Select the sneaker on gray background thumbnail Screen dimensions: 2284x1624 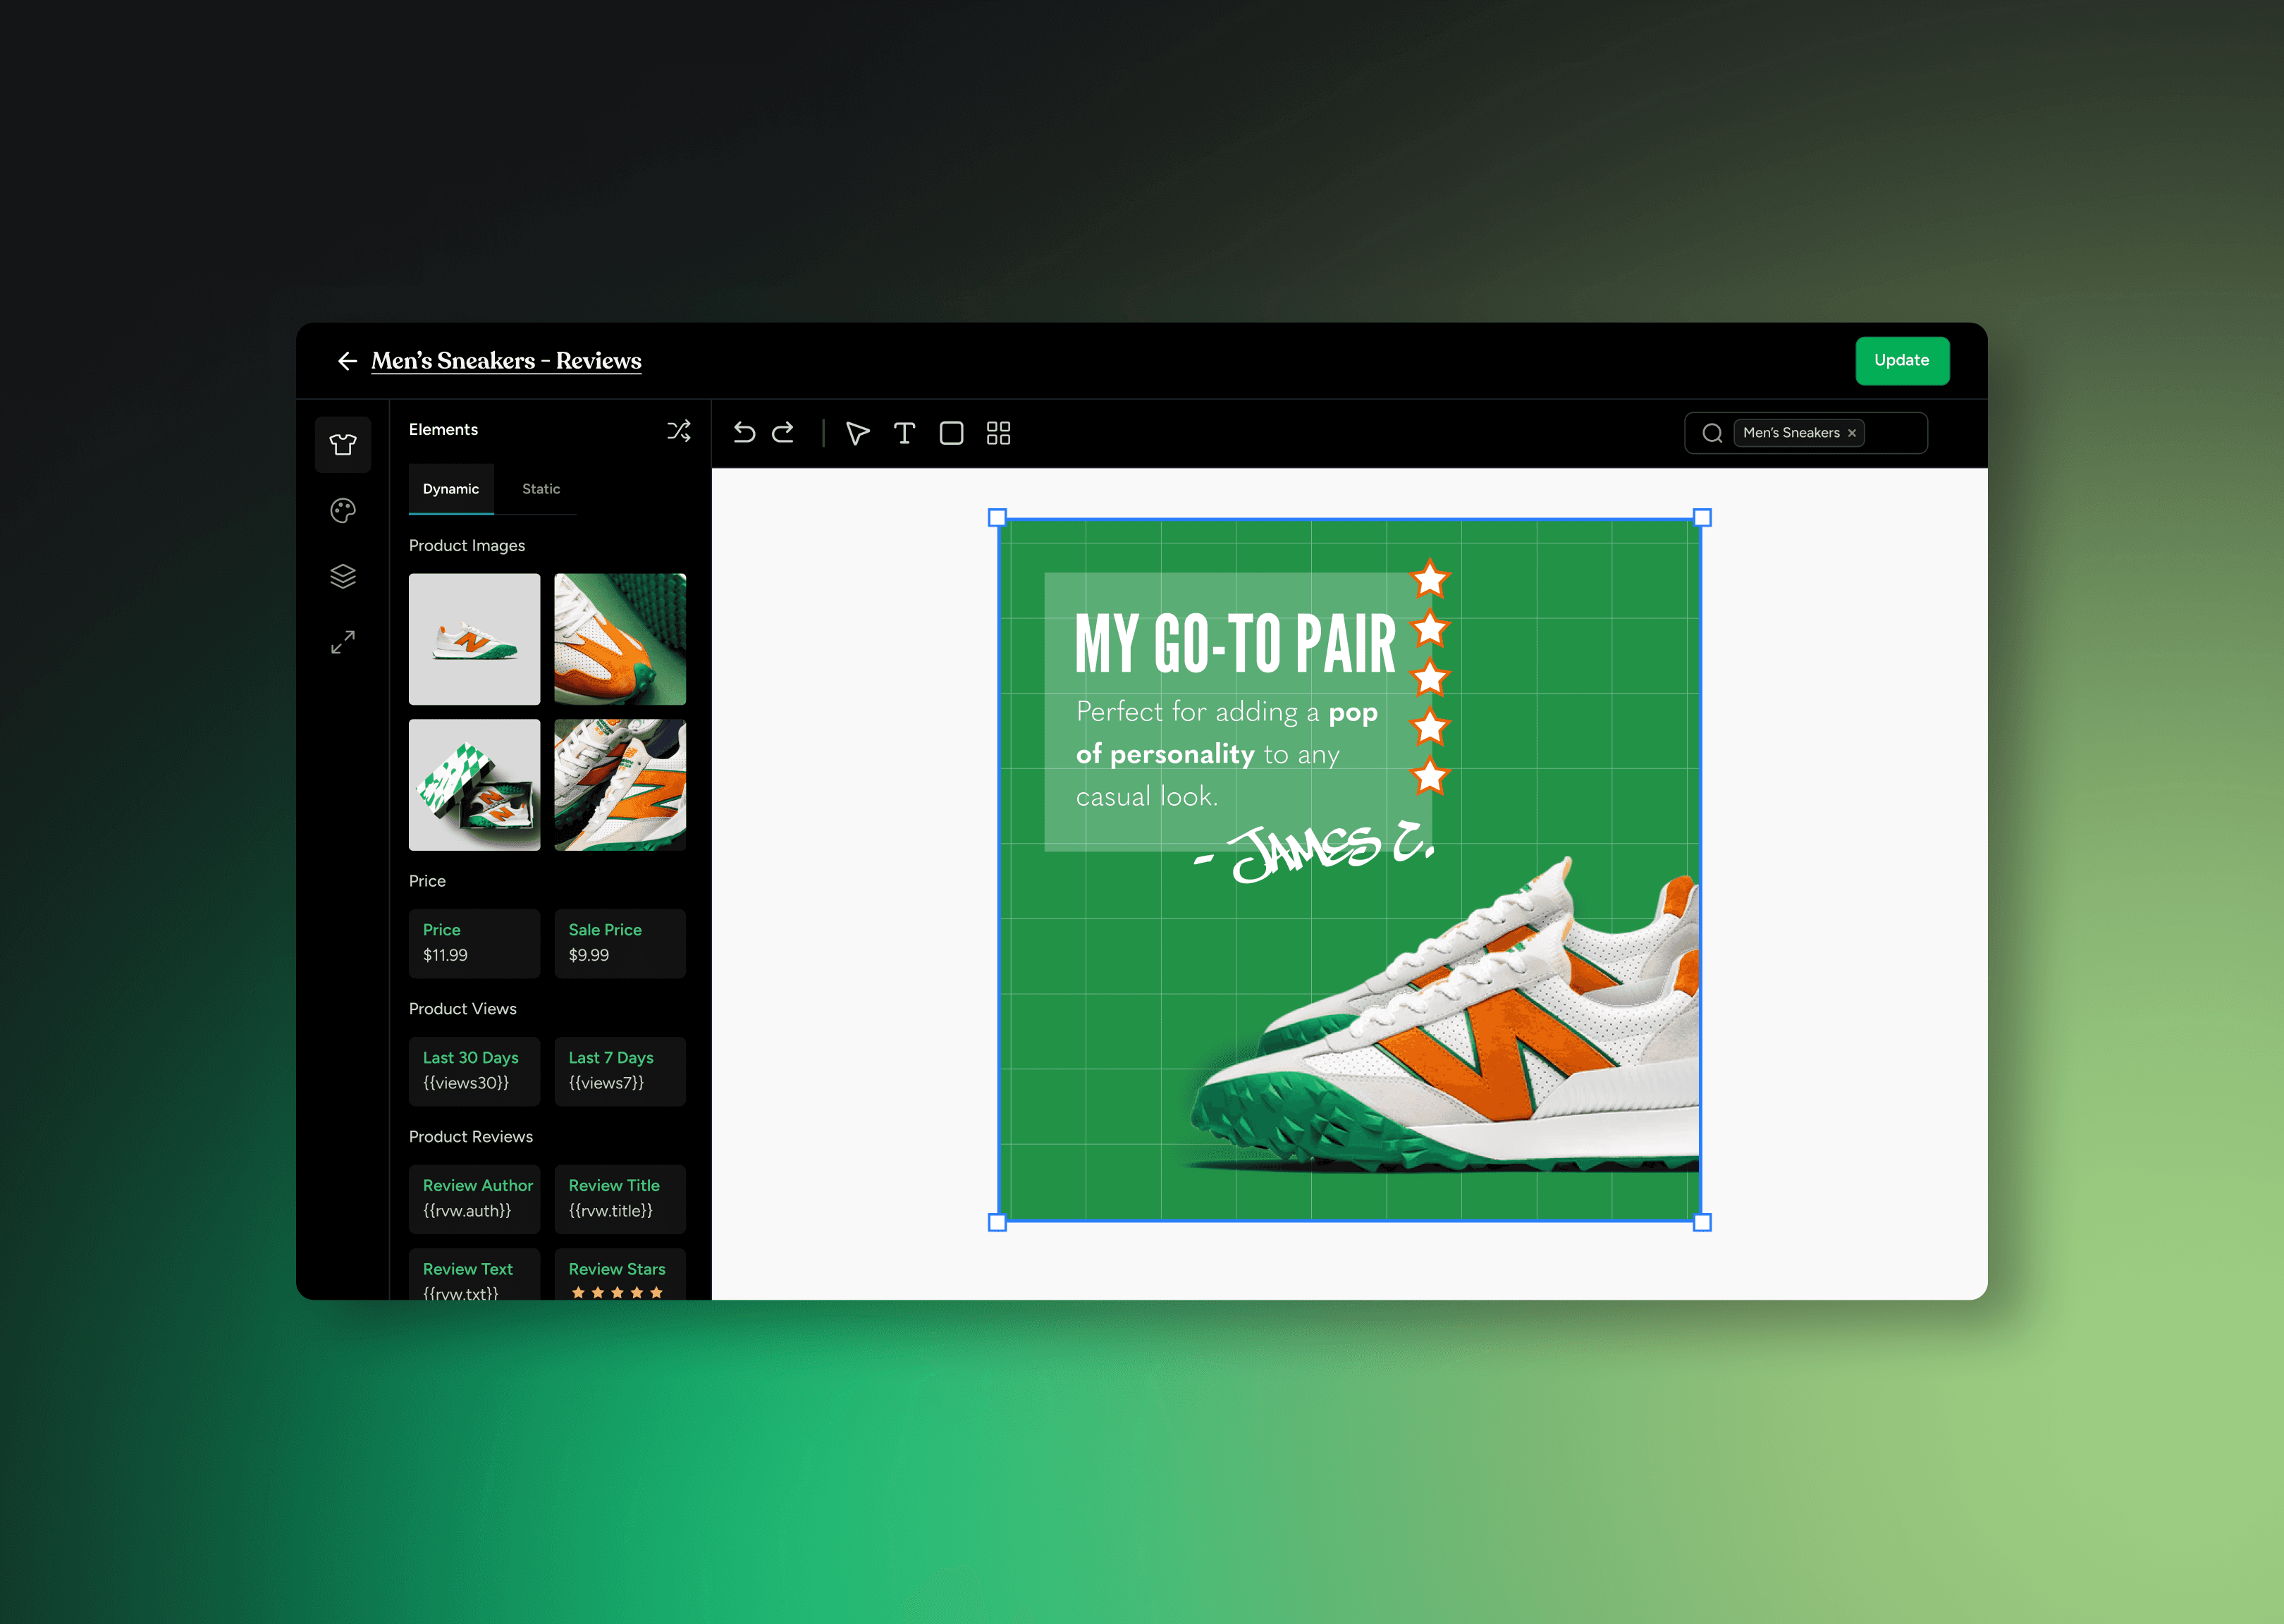pyautogui.click(x=474, y=639)
